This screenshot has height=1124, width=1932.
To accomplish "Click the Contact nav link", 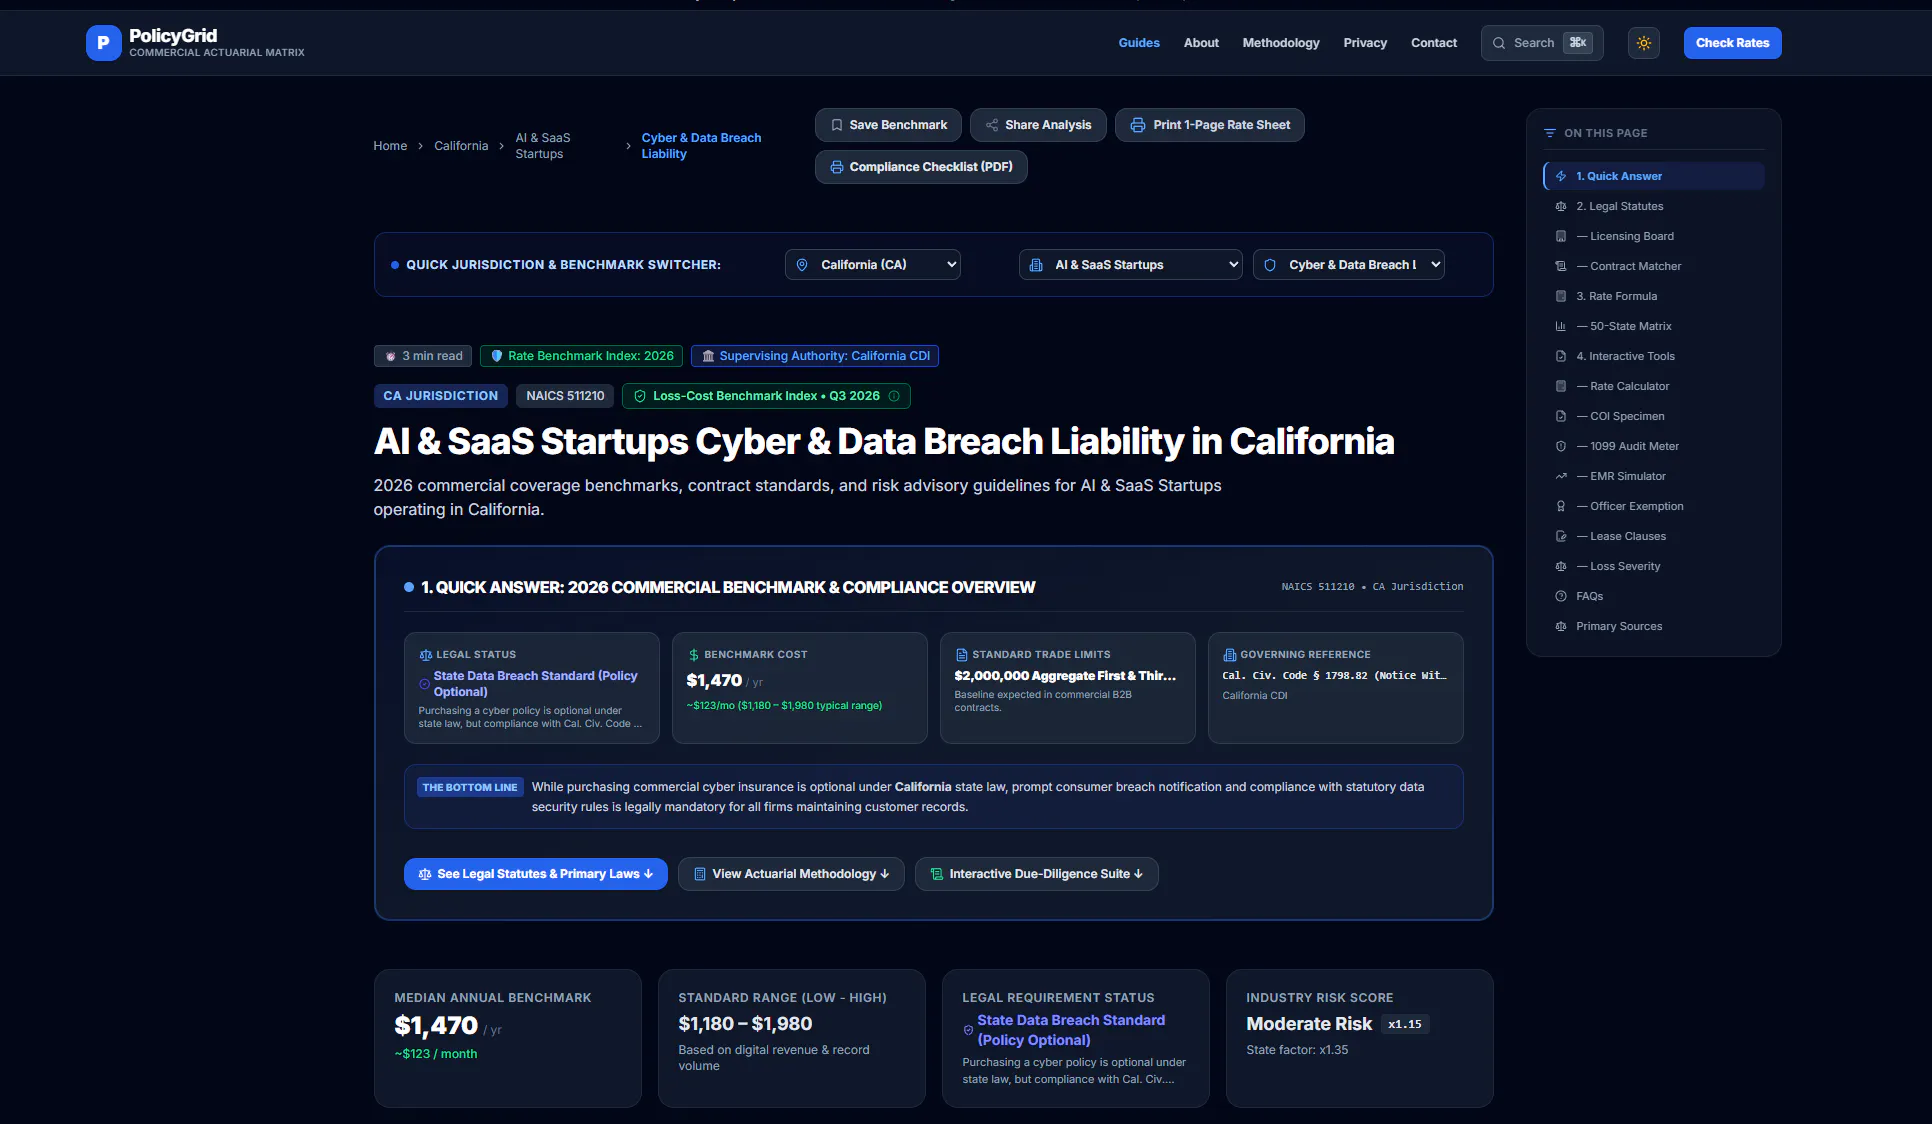I will point(1433,43).
